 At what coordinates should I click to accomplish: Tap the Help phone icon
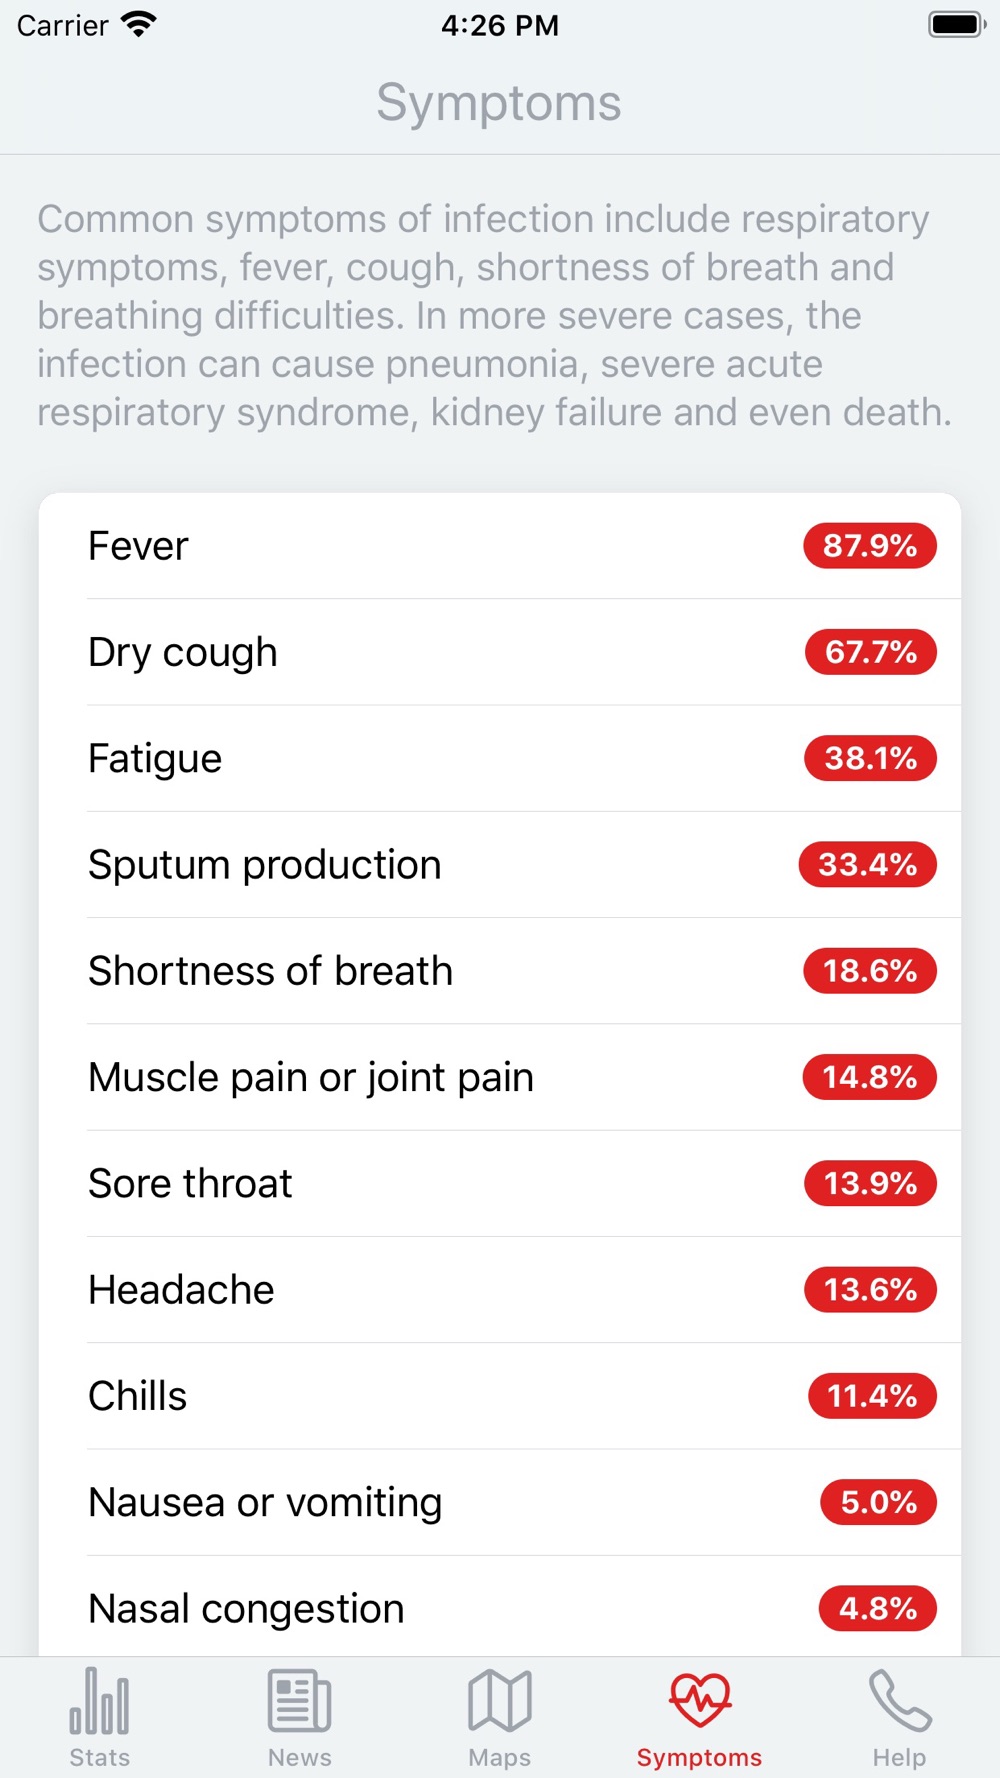pyautogui.click(x=899, y=1700)
